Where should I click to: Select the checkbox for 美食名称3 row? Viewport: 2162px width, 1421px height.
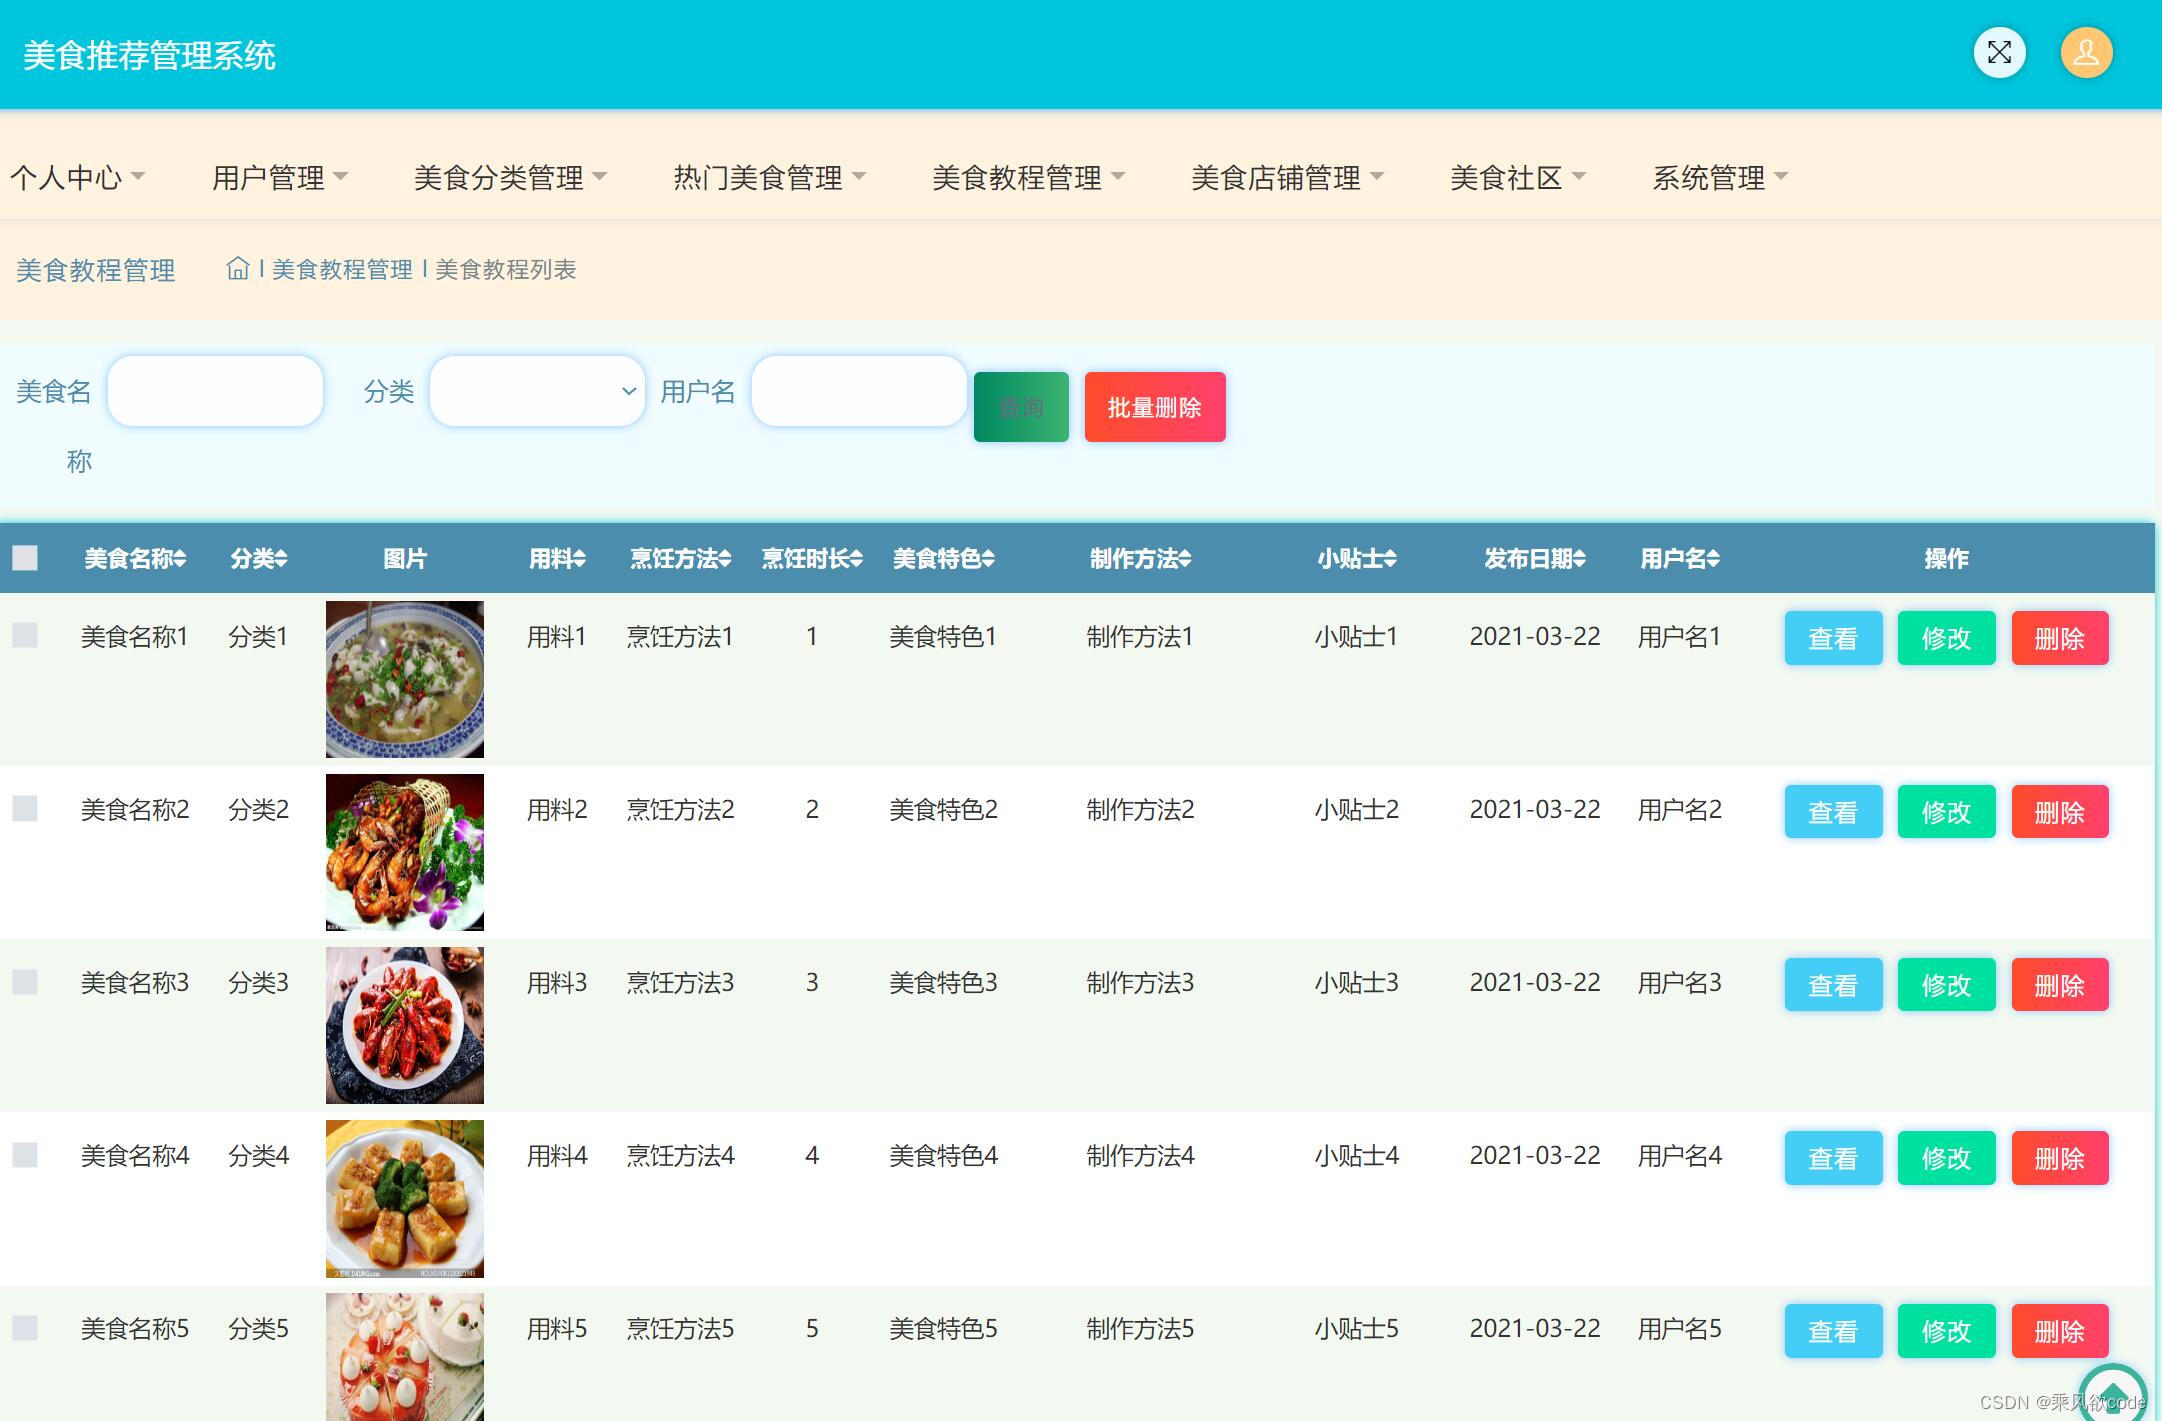tap(25, 982)
